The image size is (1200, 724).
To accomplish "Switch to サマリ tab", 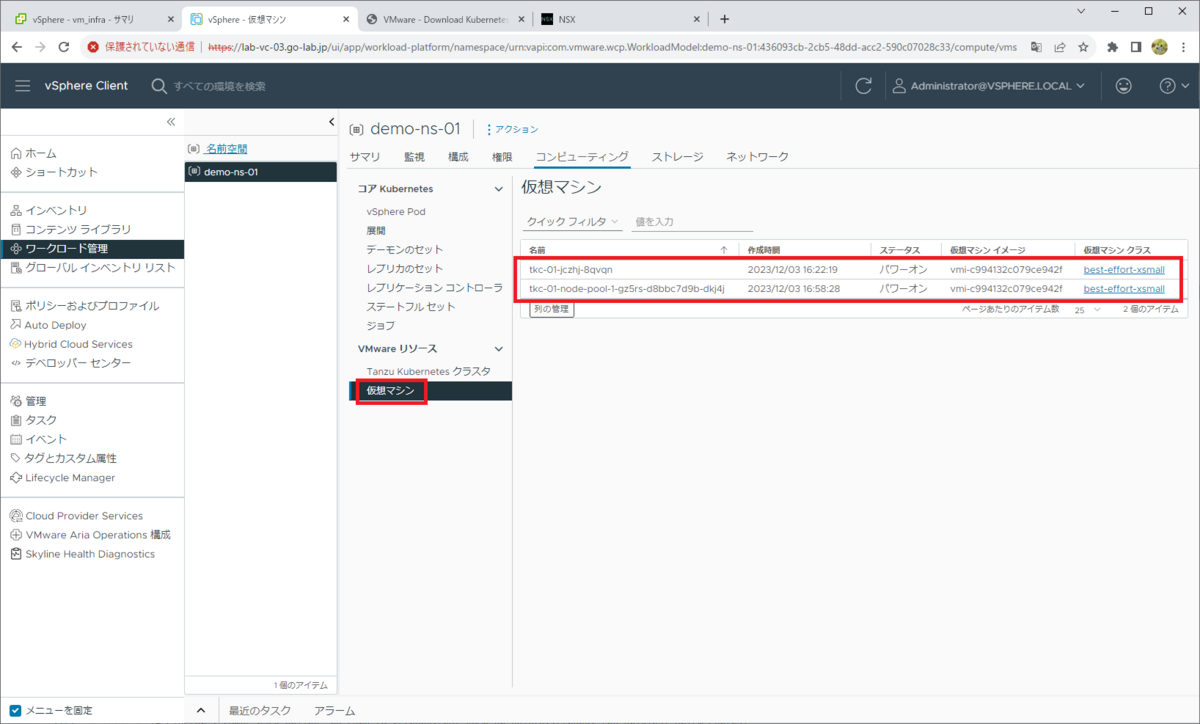I will (x=364, y=157).
